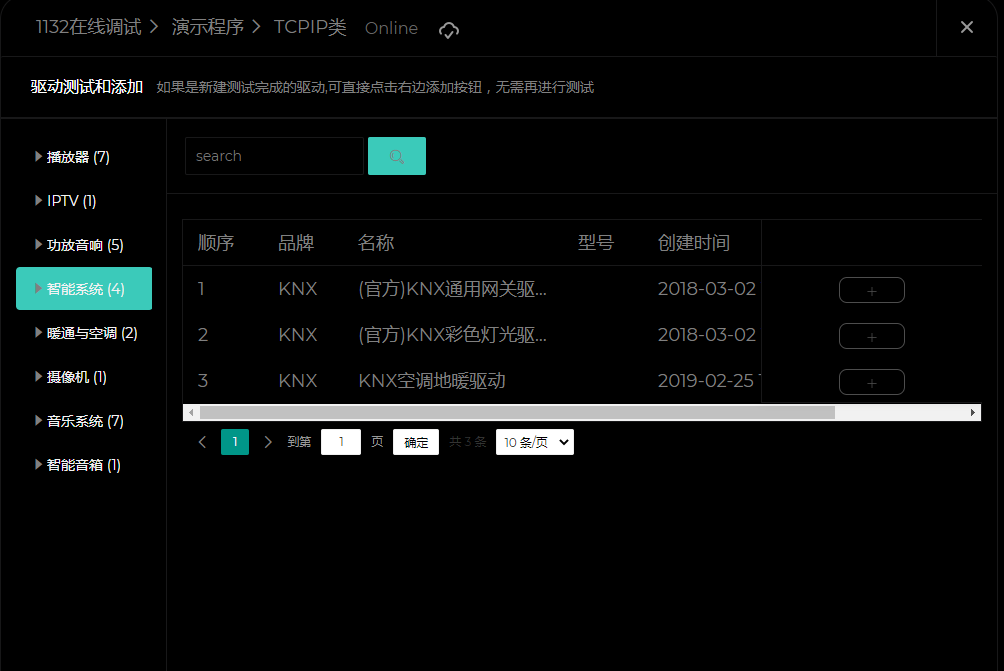Click the 顺序 column header
This screenshot has height=671, width=1004.
(x=216, y=243)
